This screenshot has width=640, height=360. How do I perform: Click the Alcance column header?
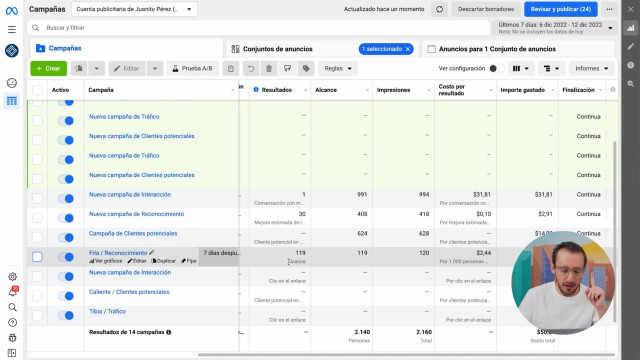[x=326, y=90]
